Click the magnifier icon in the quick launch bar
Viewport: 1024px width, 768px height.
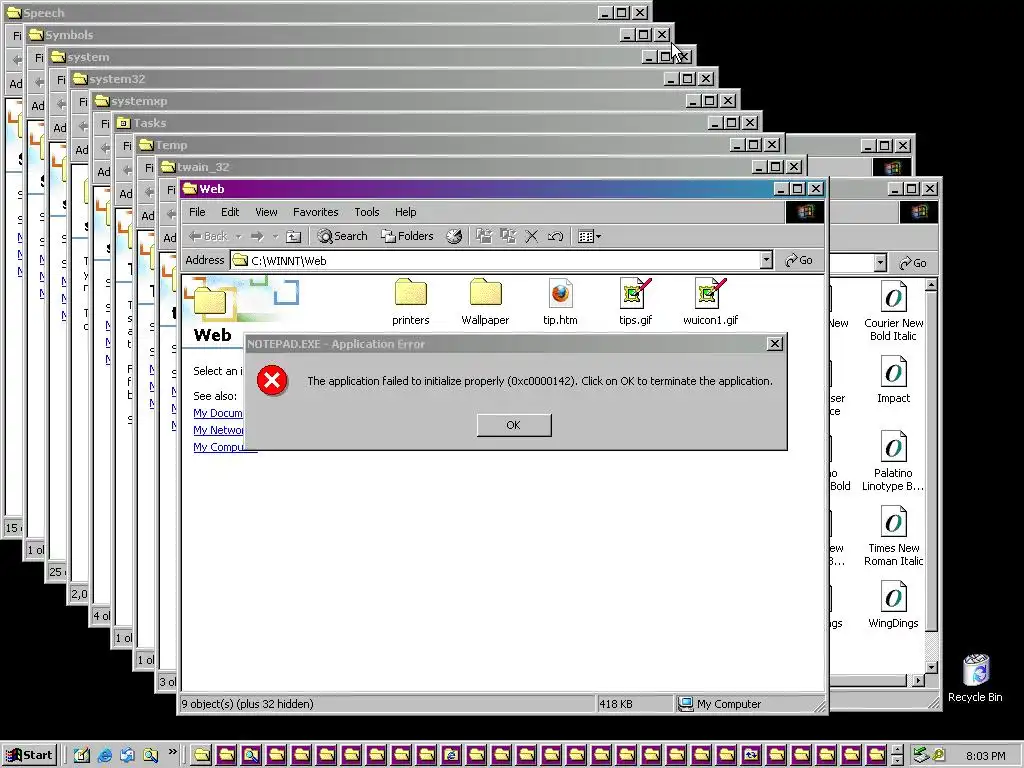151,755
